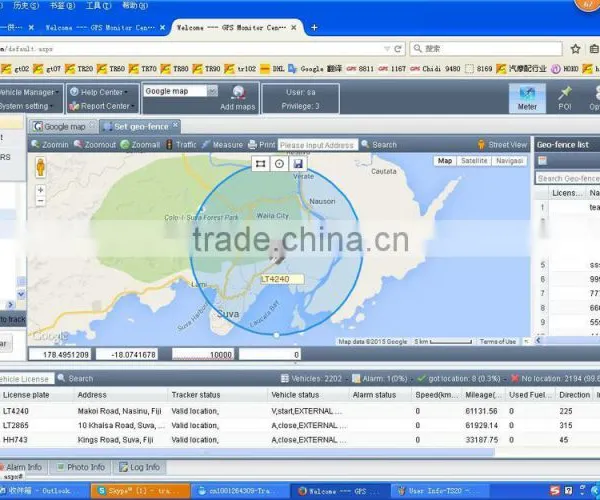
Task: Zoom out with the map minus button
Action: (x=41, y=201)
